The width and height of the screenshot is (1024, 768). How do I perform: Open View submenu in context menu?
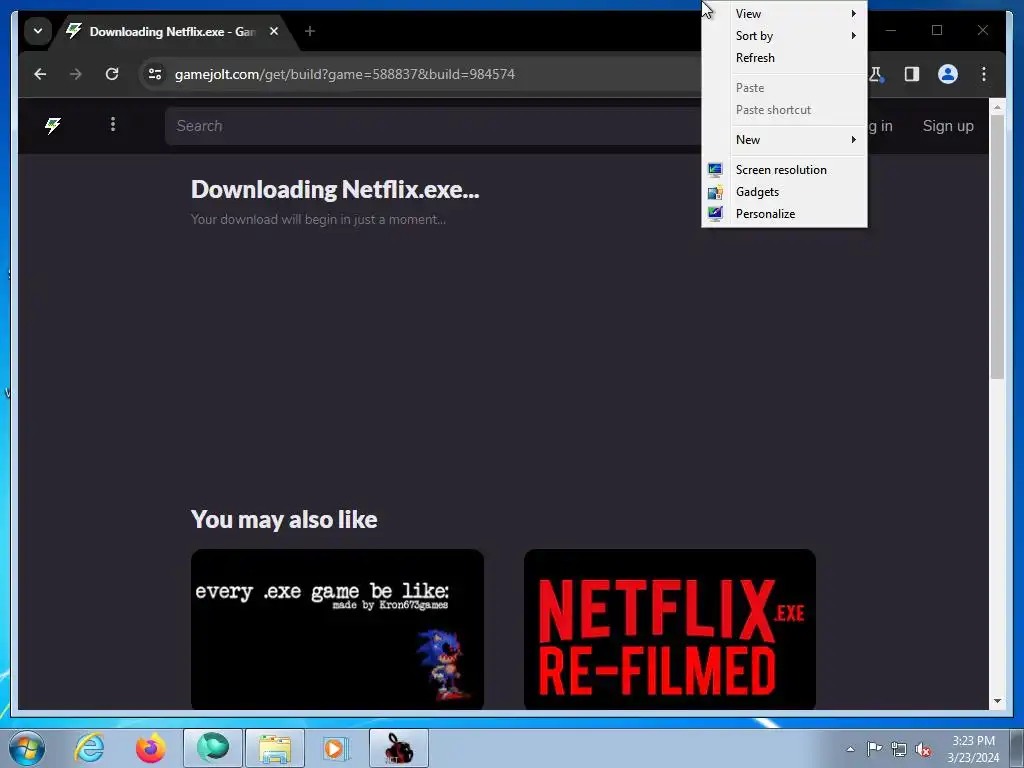pos(784,14)
